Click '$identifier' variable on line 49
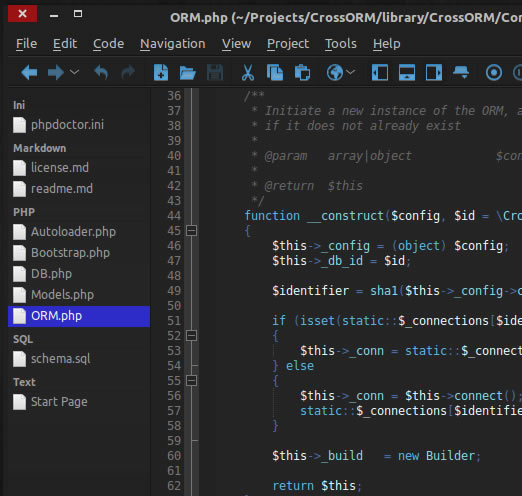Image resolution: width=522 pixels, height=496 pixels. point(310,291)
